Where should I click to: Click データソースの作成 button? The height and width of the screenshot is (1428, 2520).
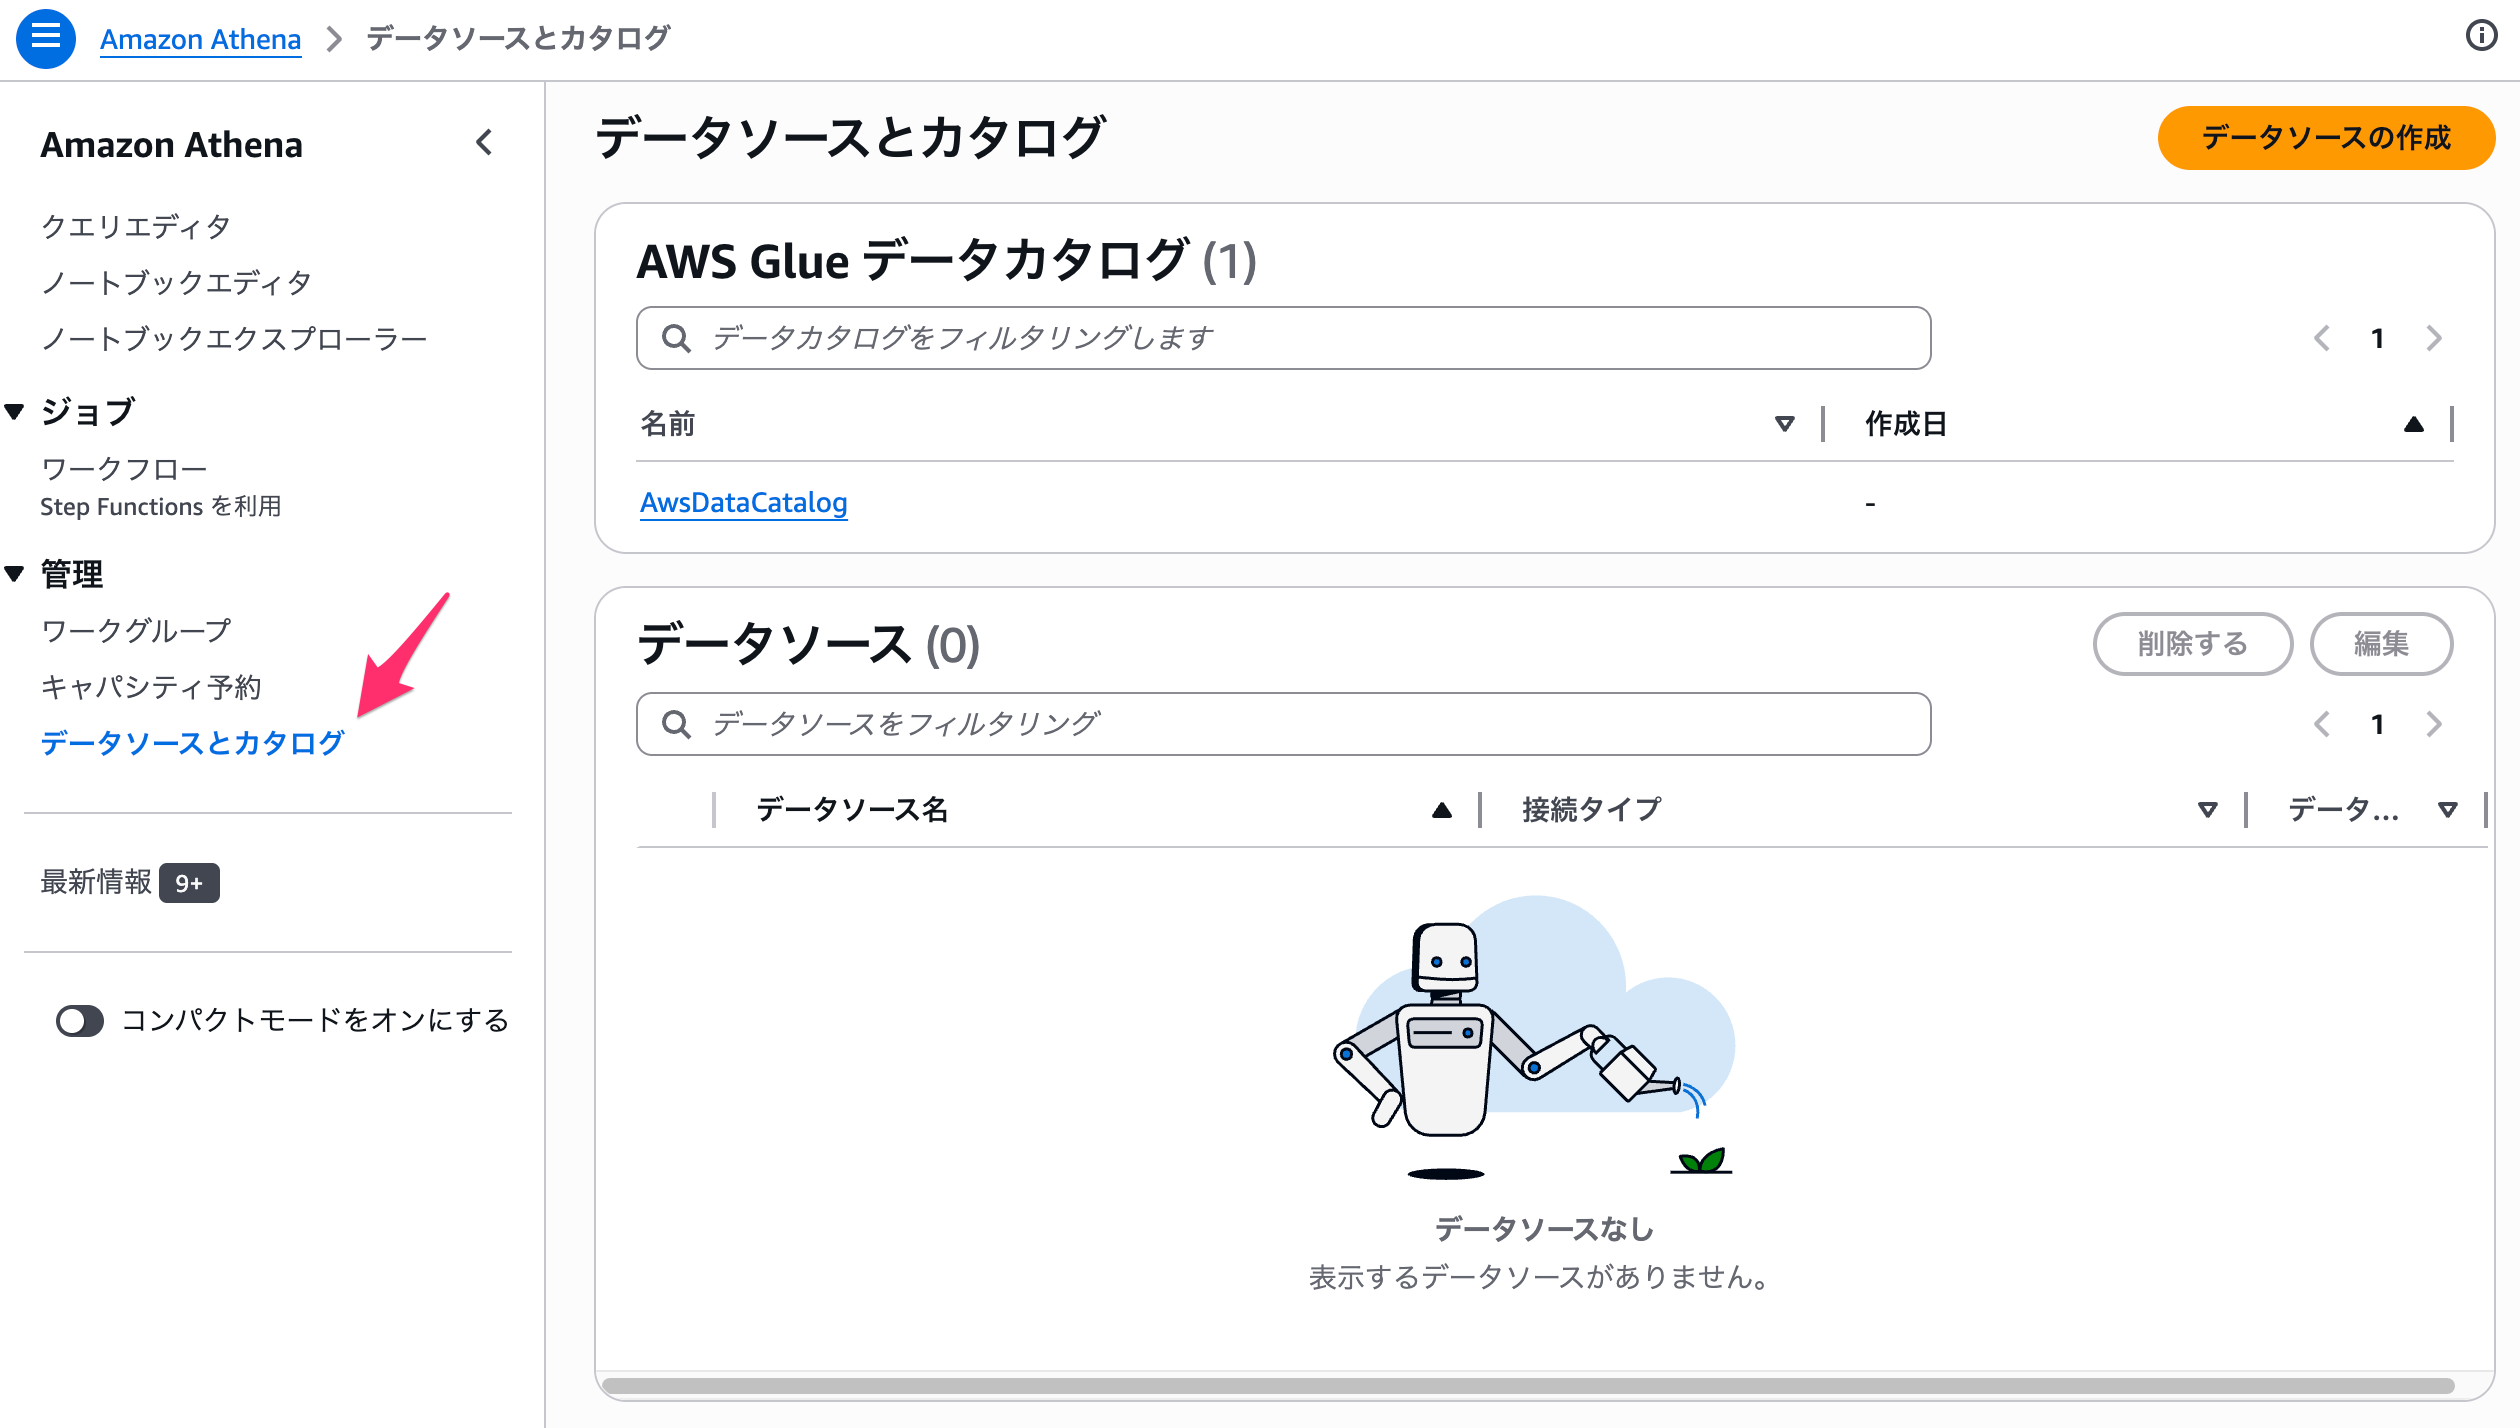pyautogui.click(x=2326, y=138)
